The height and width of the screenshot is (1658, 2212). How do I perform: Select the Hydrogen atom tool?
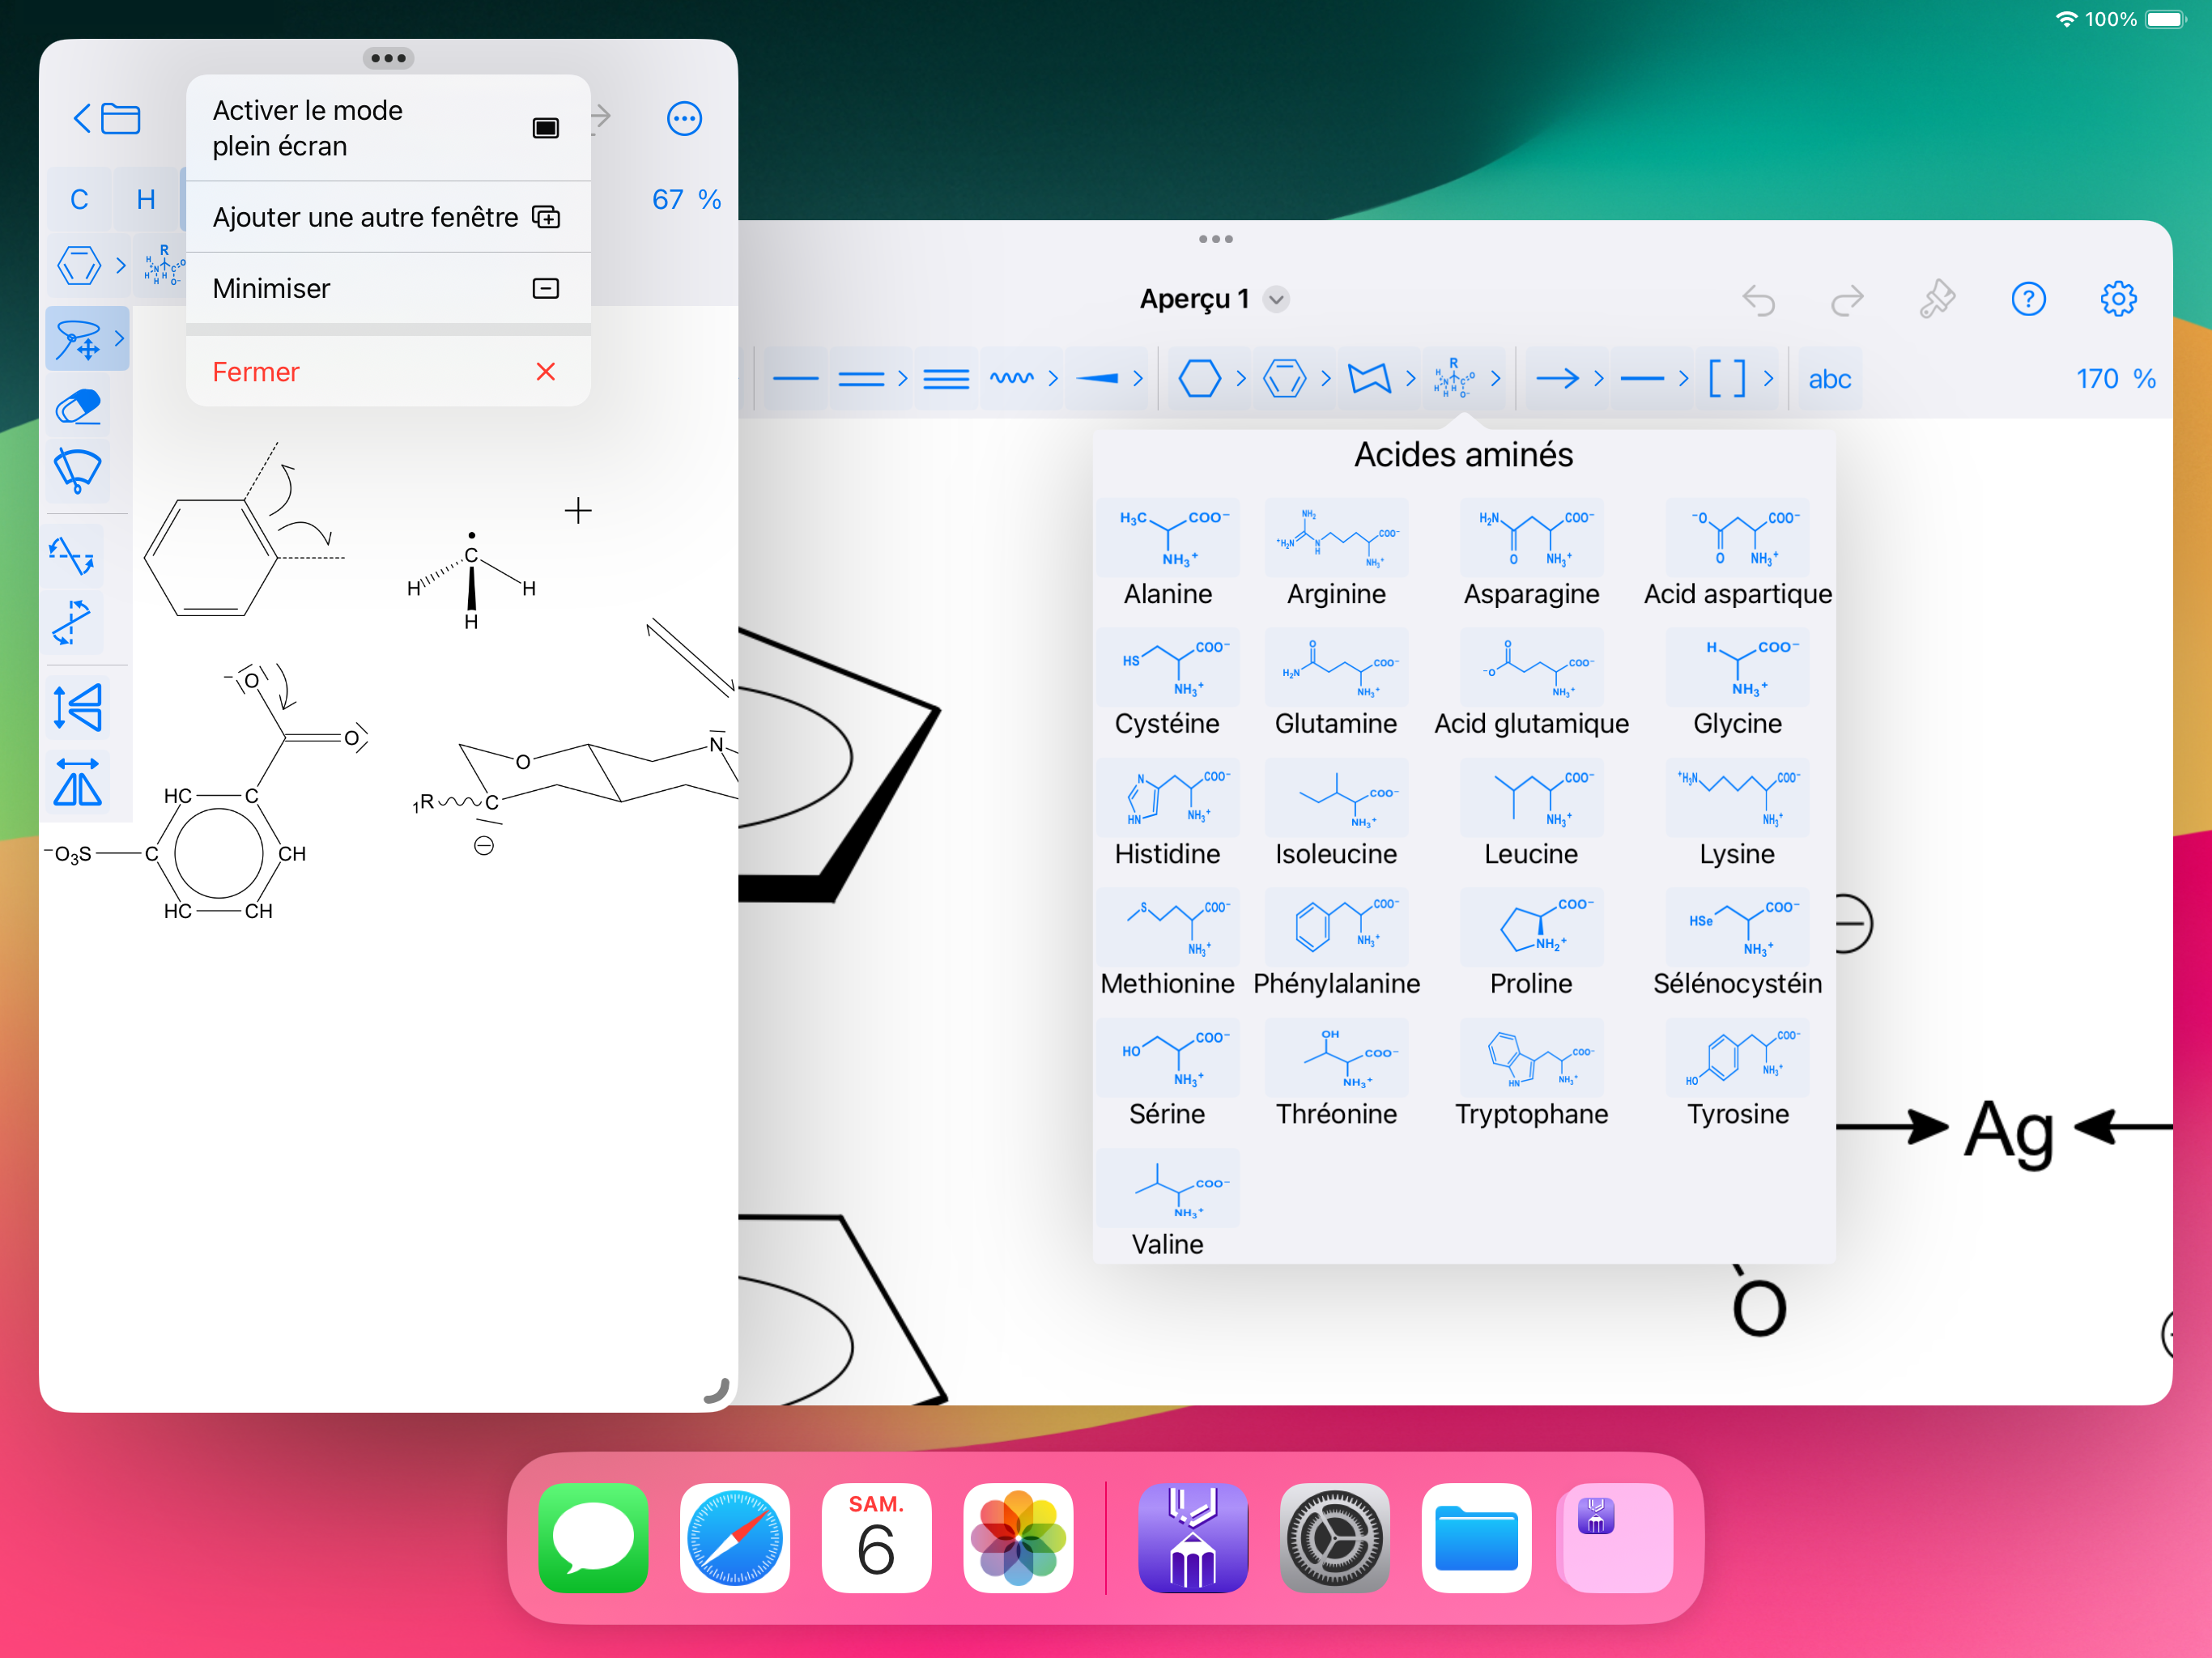click(146, 199)
